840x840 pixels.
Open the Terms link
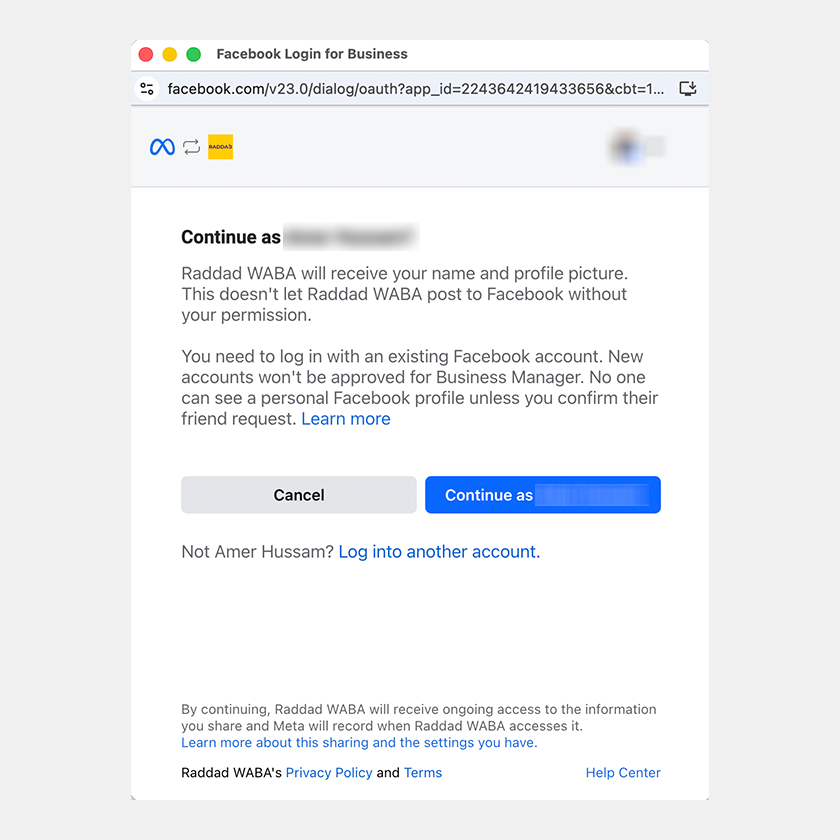(423, 773)
